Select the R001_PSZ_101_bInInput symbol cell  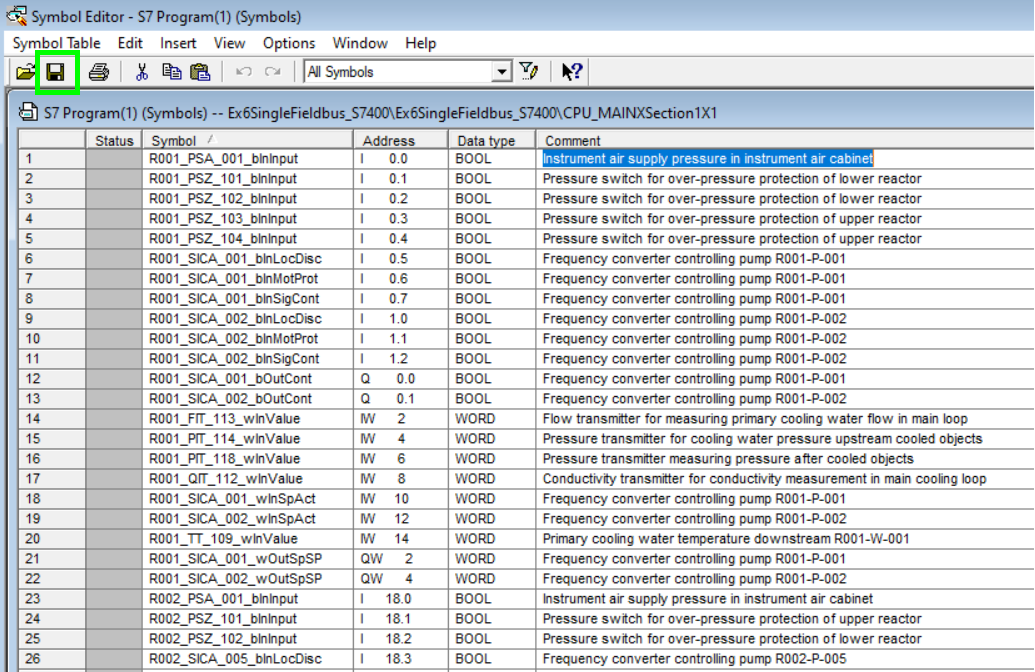224,179
